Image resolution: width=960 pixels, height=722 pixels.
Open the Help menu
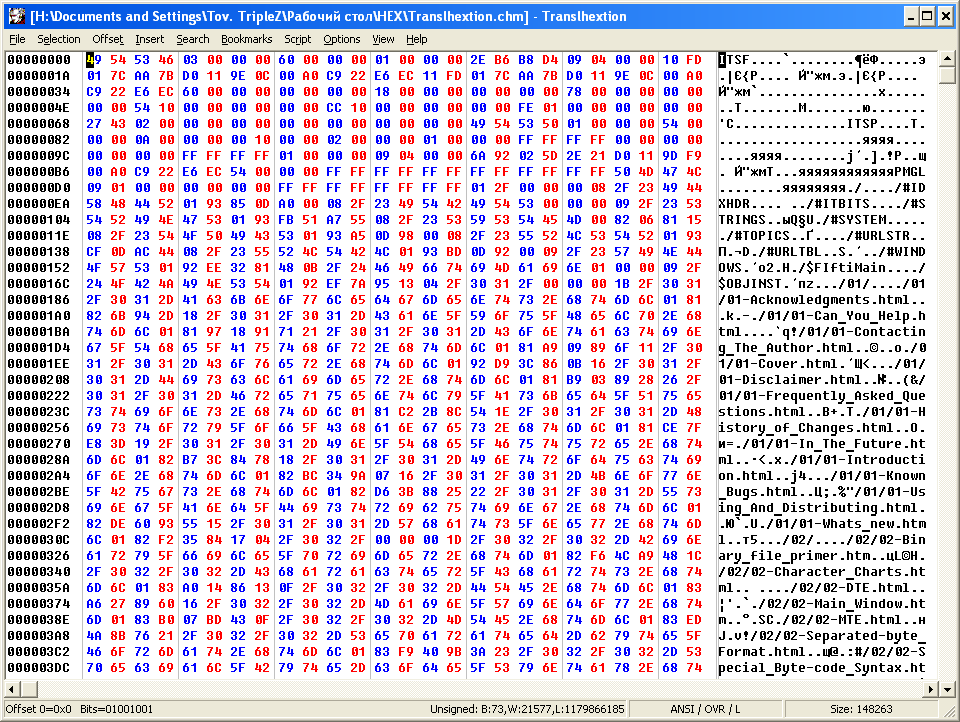point(416,39)
